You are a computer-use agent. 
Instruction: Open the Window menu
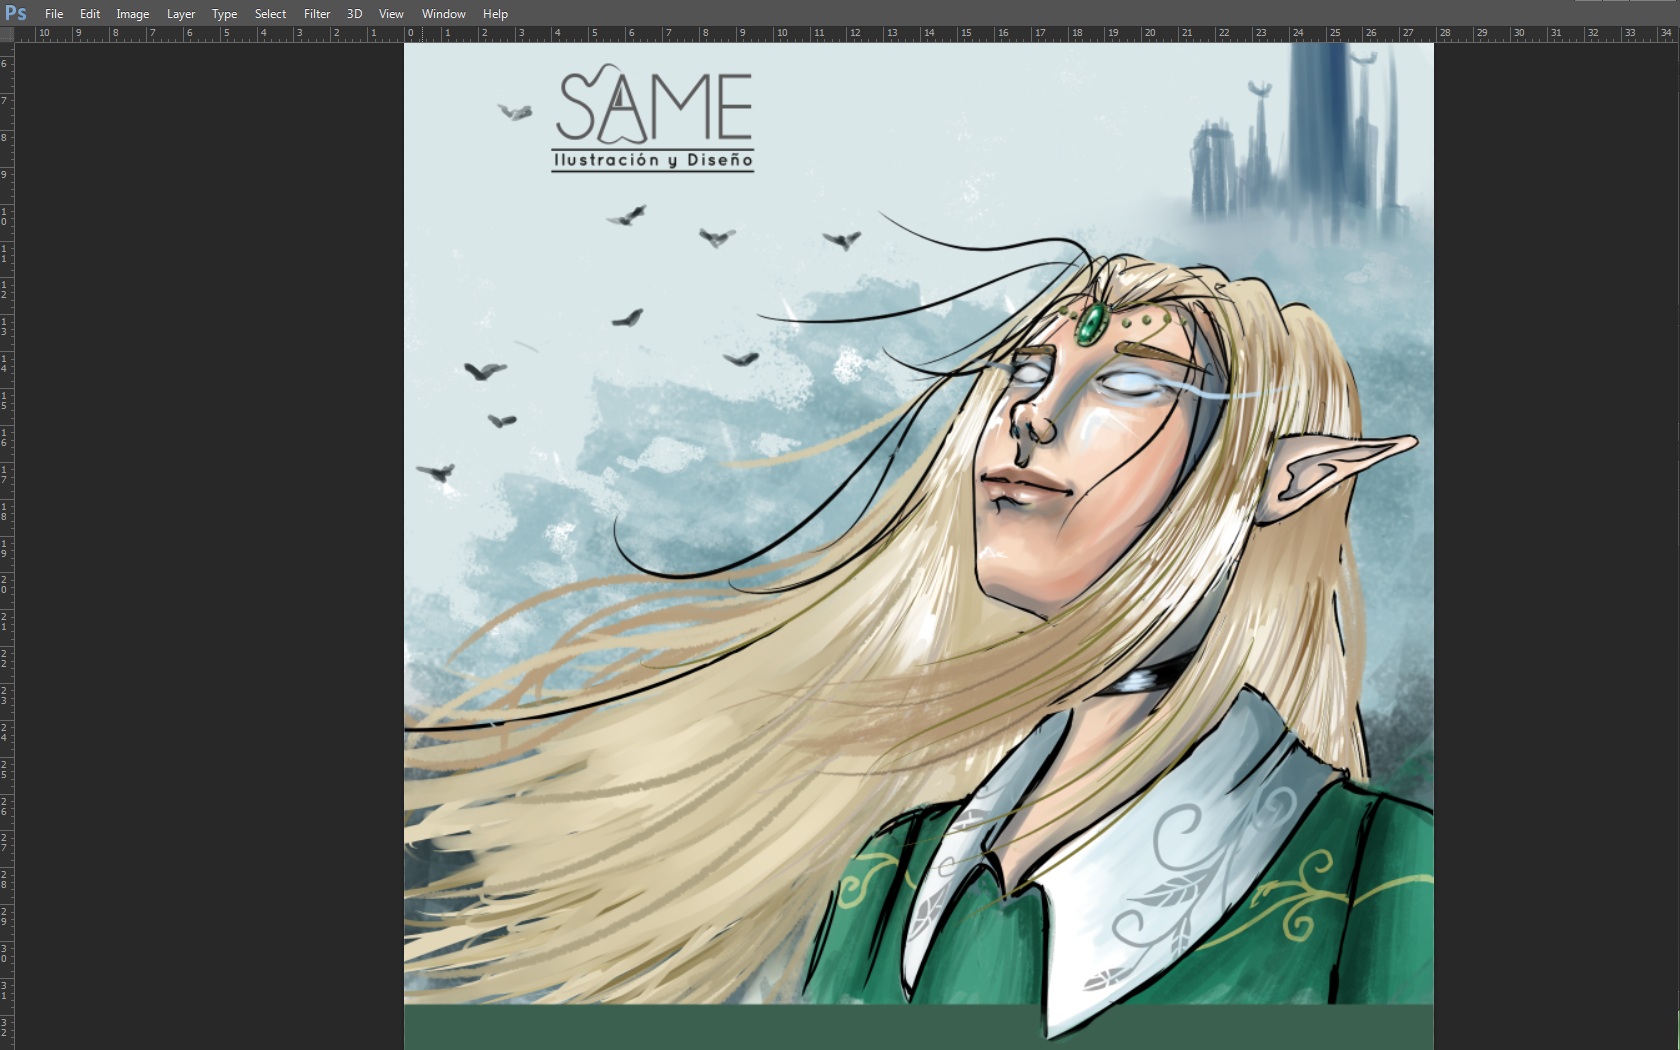tap(443, 14)
